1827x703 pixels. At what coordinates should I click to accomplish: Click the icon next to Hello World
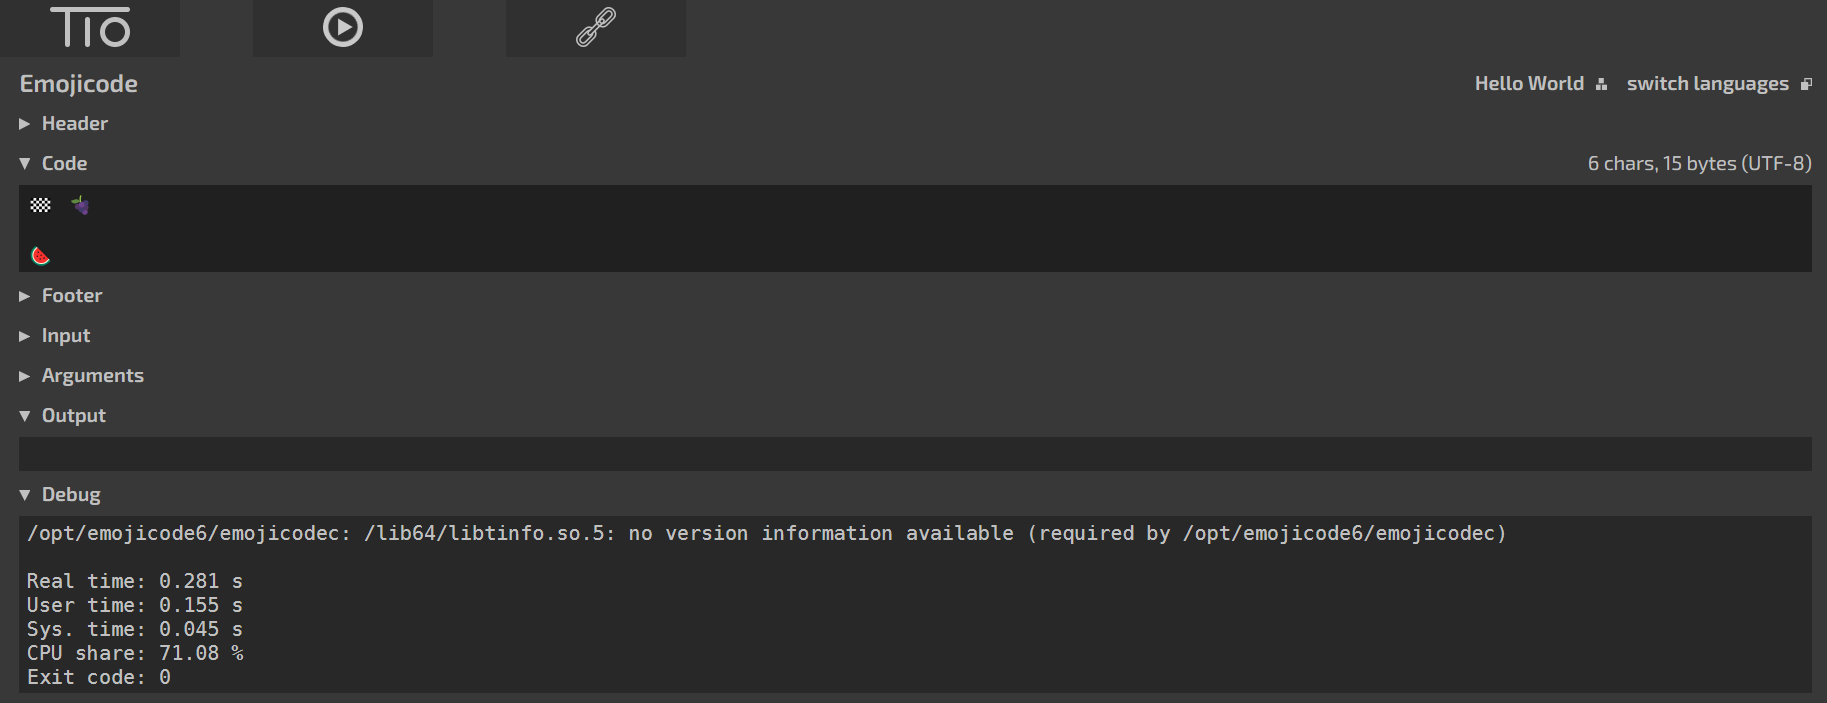[x=1601, y=85]
